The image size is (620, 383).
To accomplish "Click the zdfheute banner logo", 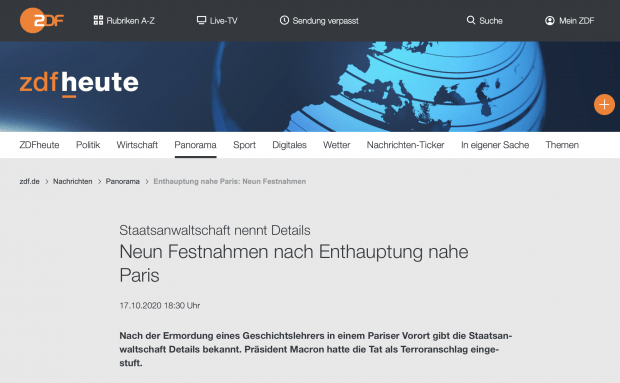I will point(79,83).
